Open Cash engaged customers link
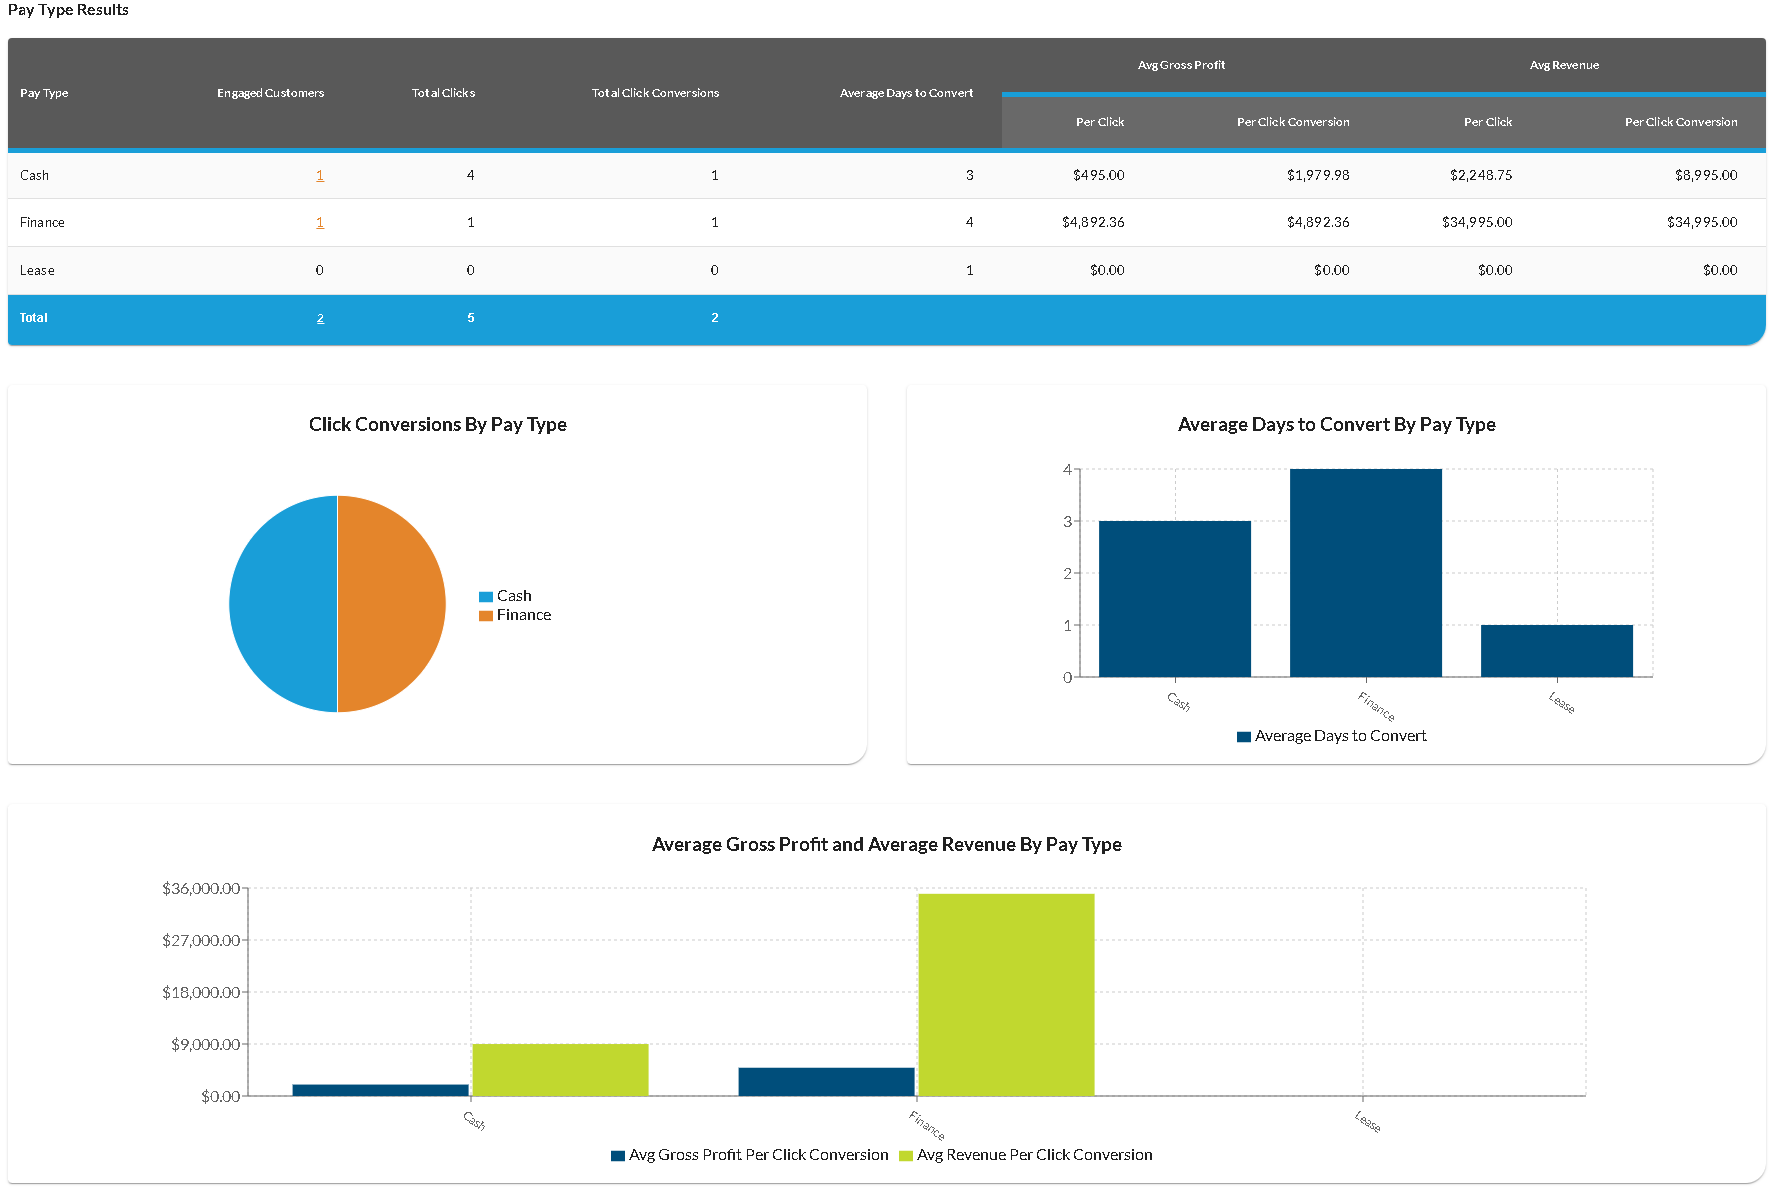Viewport: 1792px width, 1189px height. point(320,175)
